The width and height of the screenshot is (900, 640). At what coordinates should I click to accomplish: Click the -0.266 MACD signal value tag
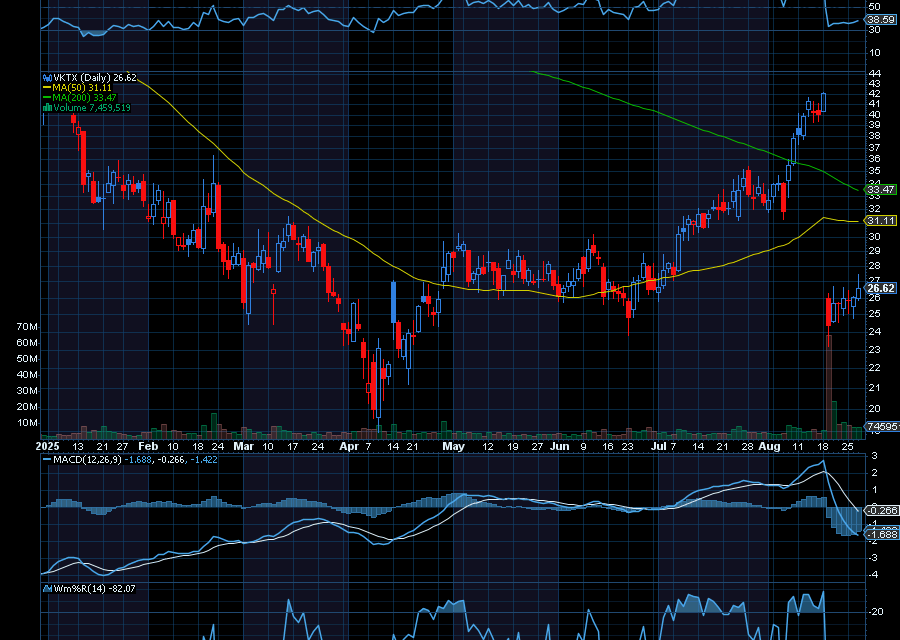[x=882, y=510]
